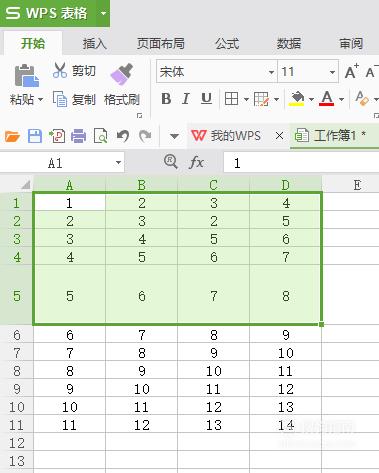Open the 公式 tab
This screenshot has width=379, height=473.
pyautogui.click(x=227, y=43)
